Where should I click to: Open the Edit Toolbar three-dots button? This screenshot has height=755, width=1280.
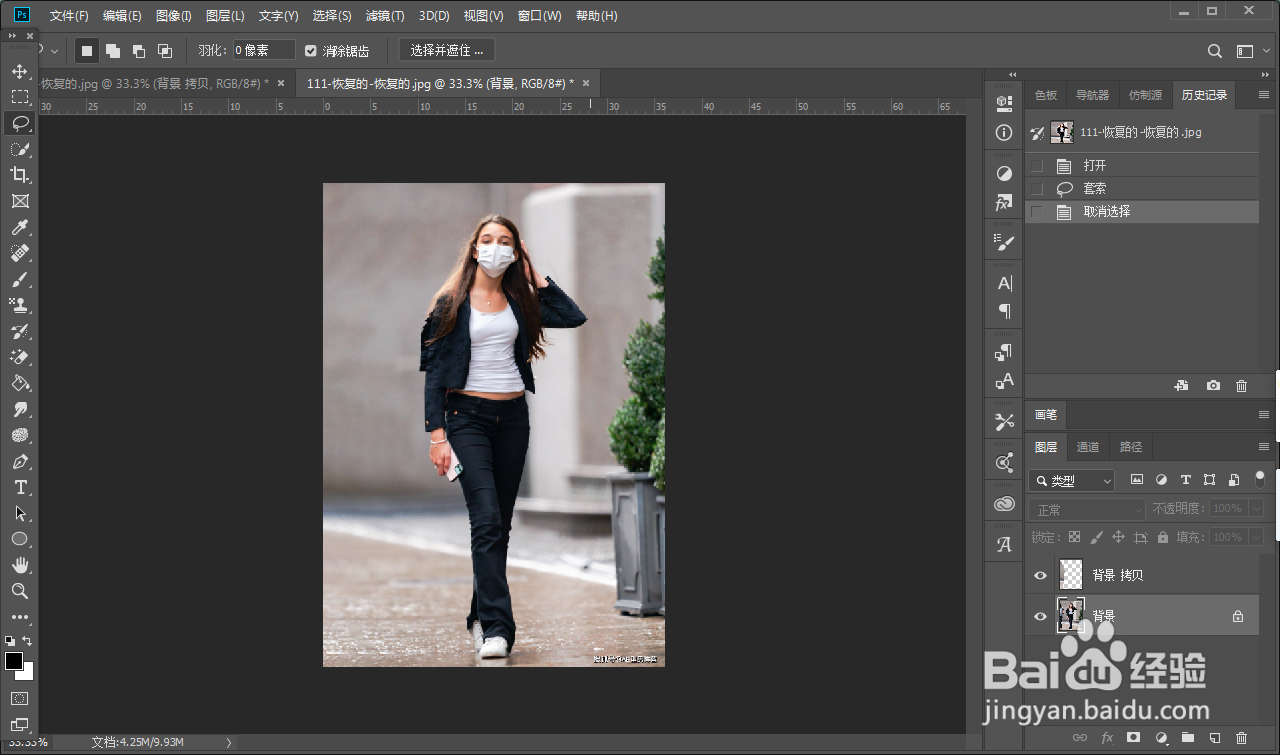pos(19,617)
